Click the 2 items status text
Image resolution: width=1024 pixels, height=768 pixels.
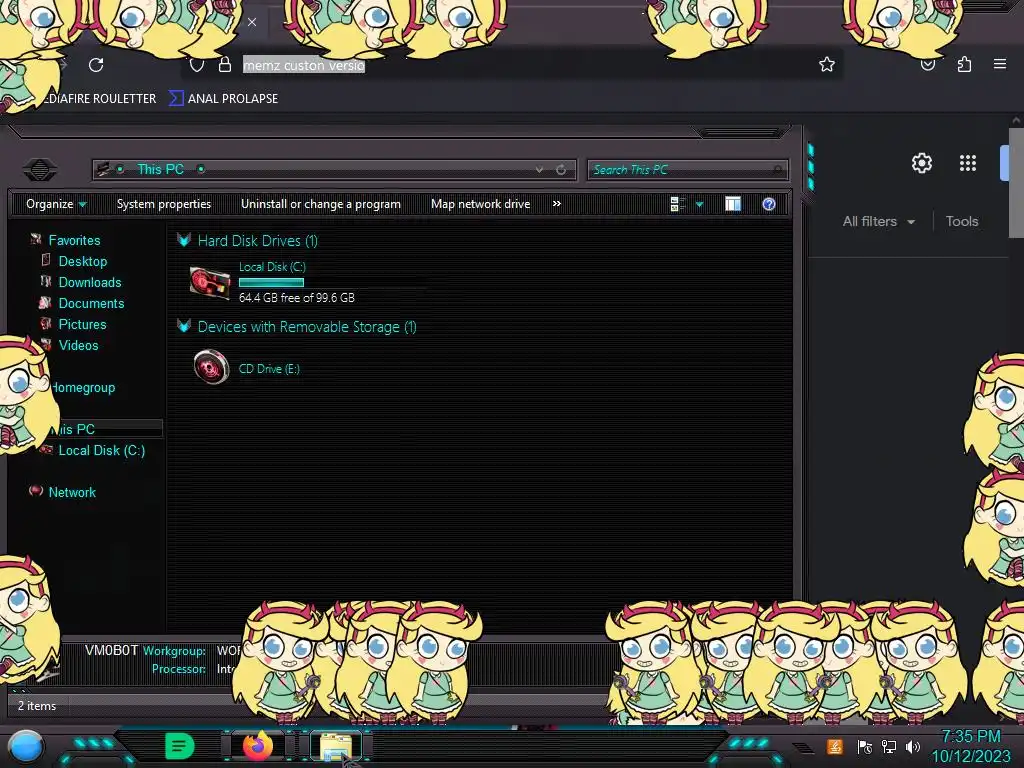click(37, 706)
